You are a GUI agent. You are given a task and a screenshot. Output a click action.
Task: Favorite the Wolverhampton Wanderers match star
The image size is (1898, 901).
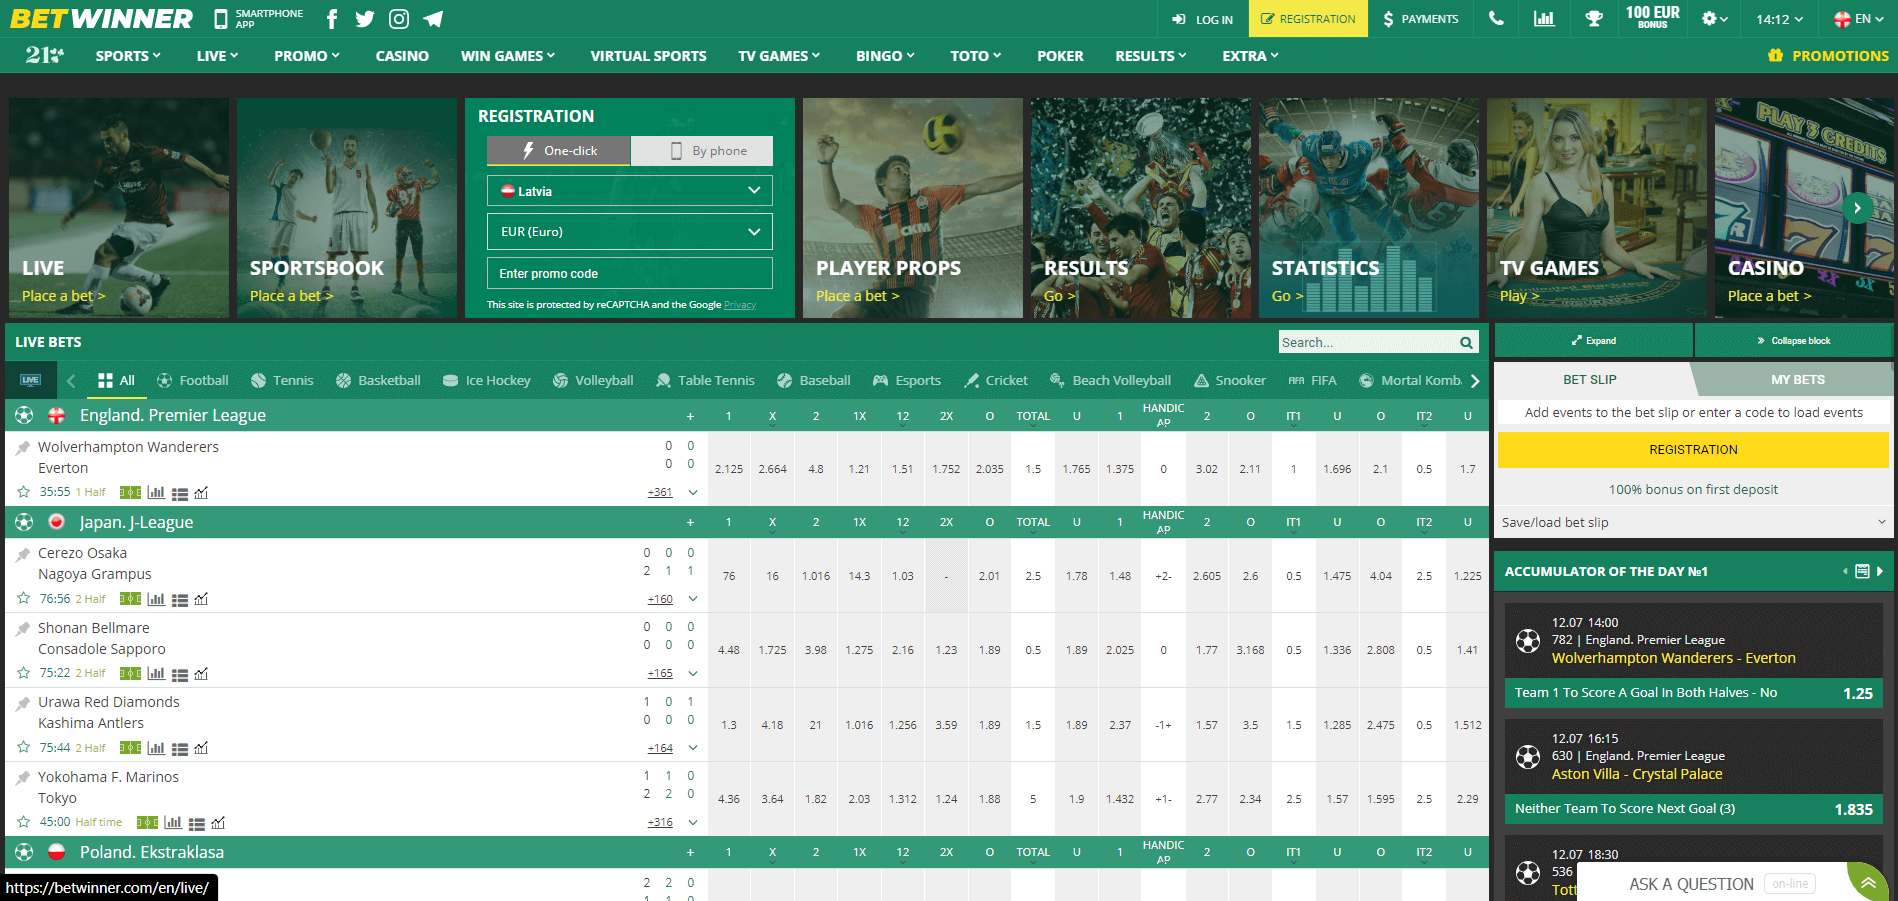(24, 492)
